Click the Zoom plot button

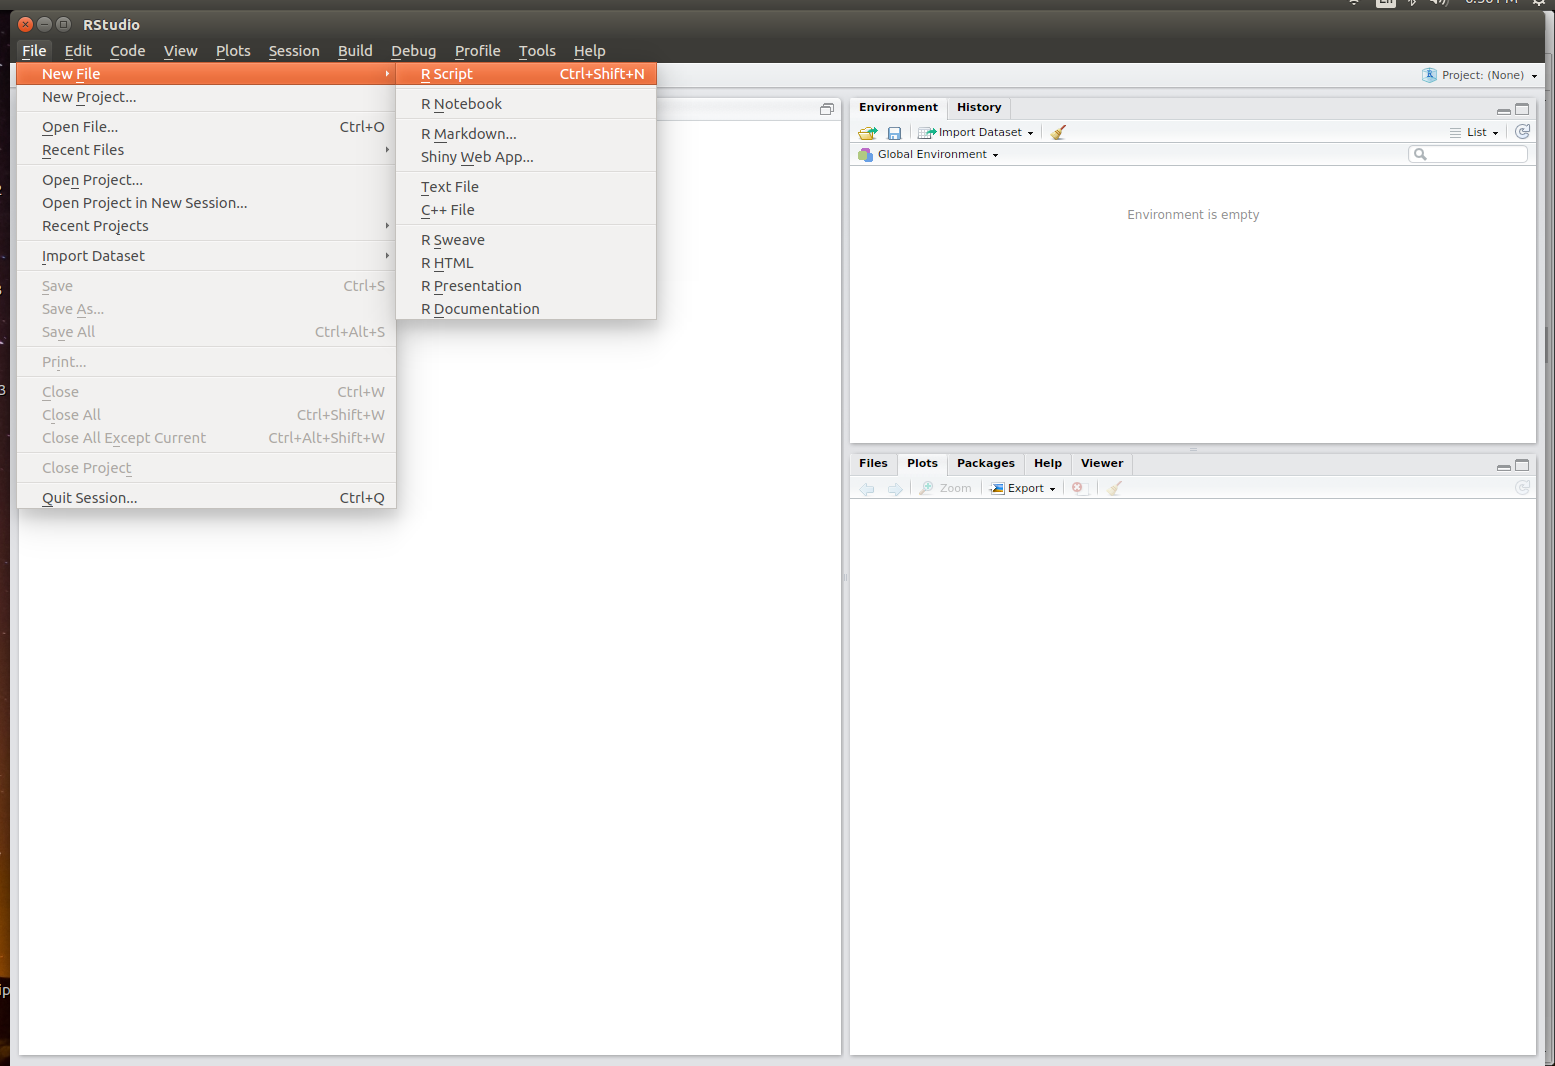(x=946, y=489)
